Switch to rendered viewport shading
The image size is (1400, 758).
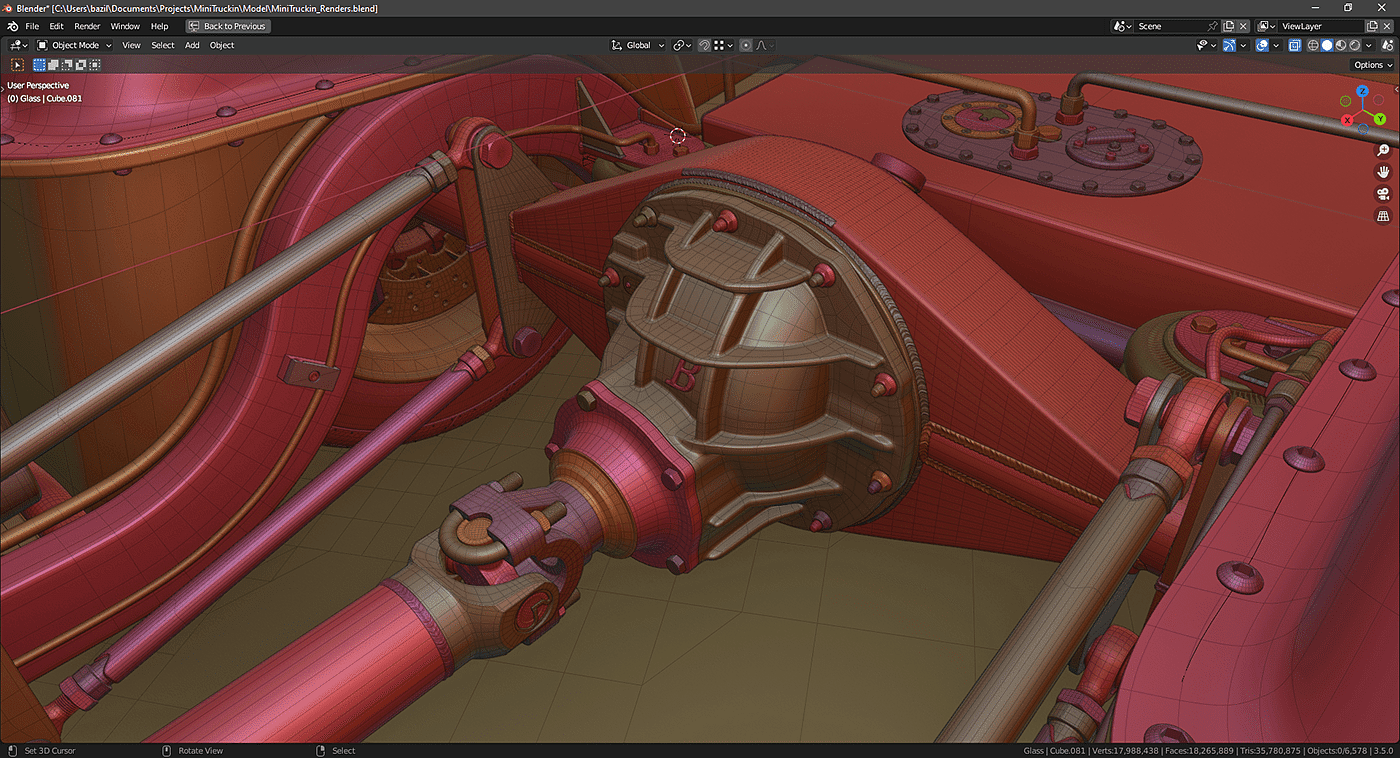1355,45
